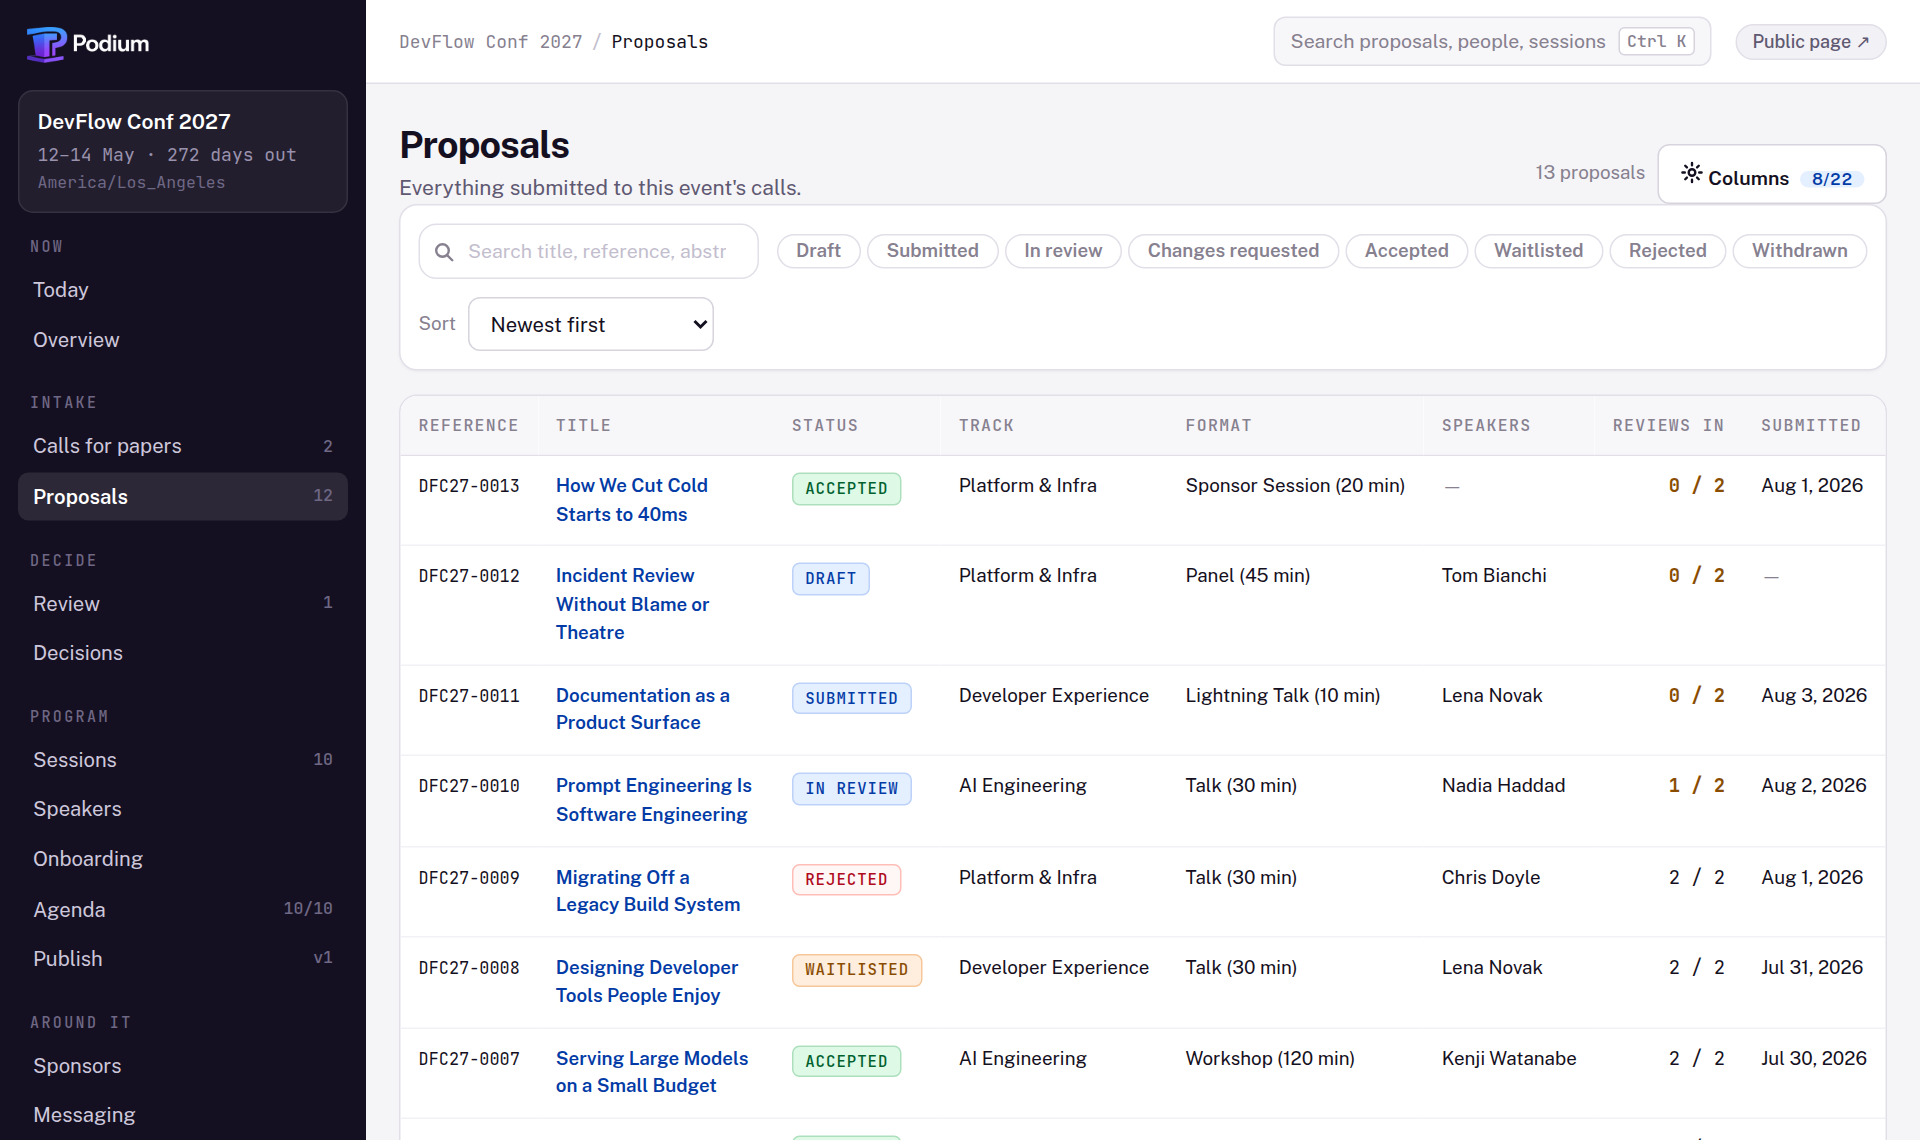The height and width of the screenshot is (1140, 1920).
Task: Open proposal How We Cut Cold Starts to 40ms
Action: (x=631, y=500)
